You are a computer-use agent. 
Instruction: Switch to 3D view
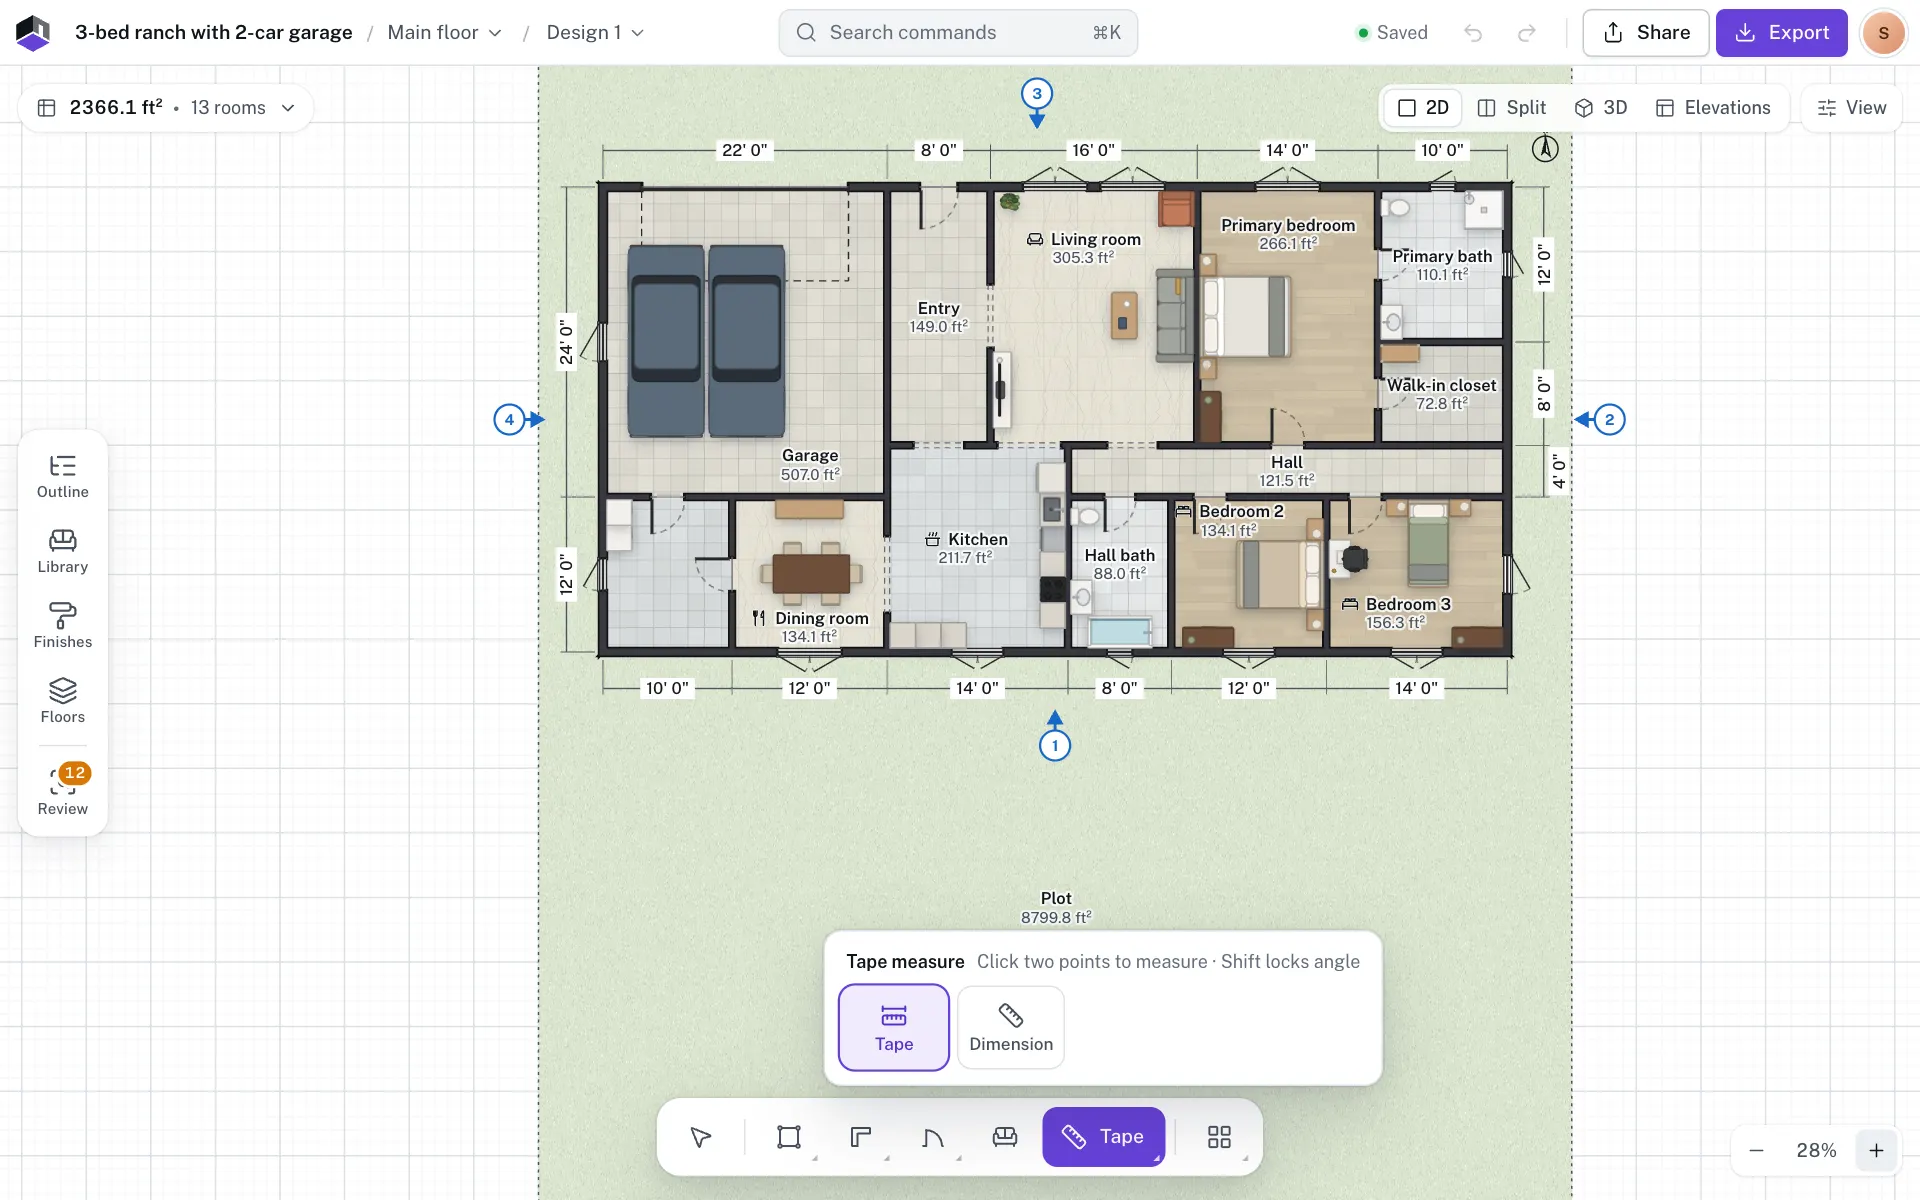[x=1601, y=108]
